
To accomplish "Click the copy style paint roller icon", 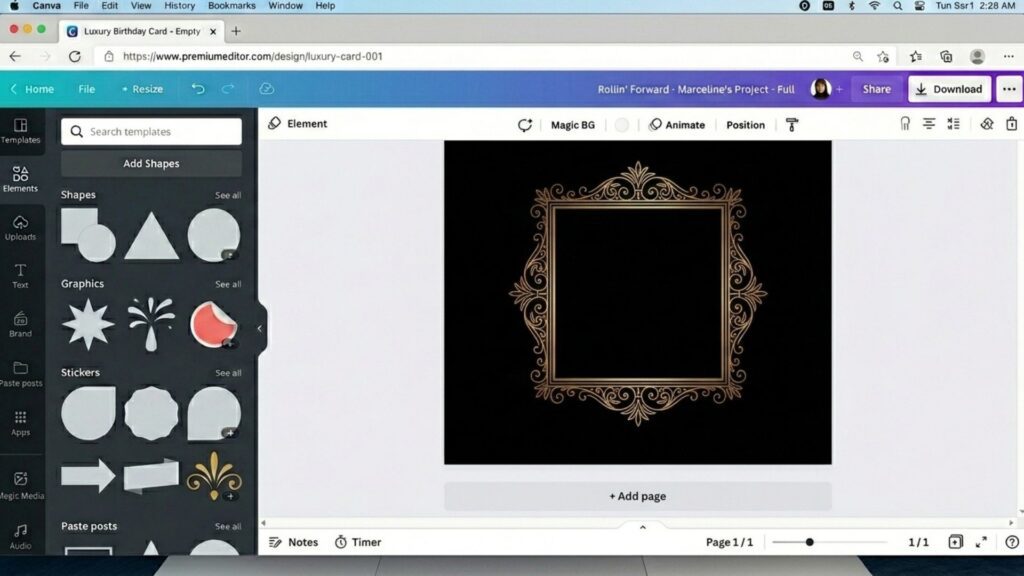I will click(x=792, y=125).
